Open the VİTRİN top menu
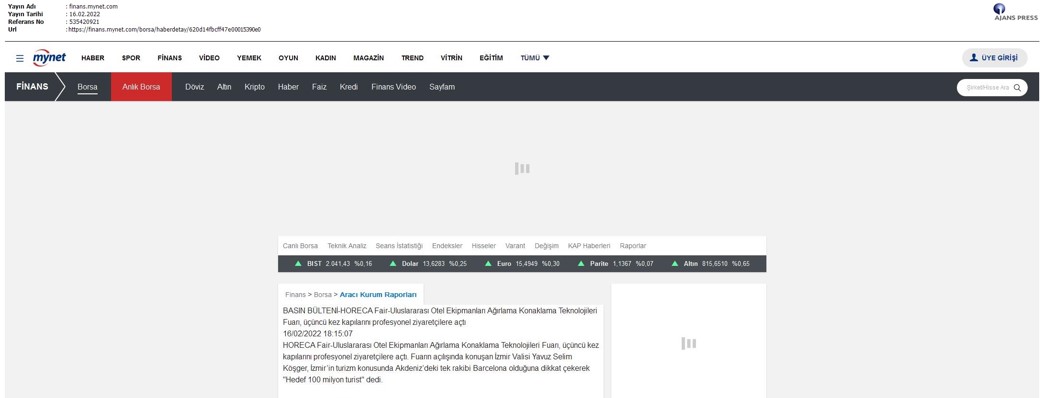The image size is (1060, 398). [452, 58]
